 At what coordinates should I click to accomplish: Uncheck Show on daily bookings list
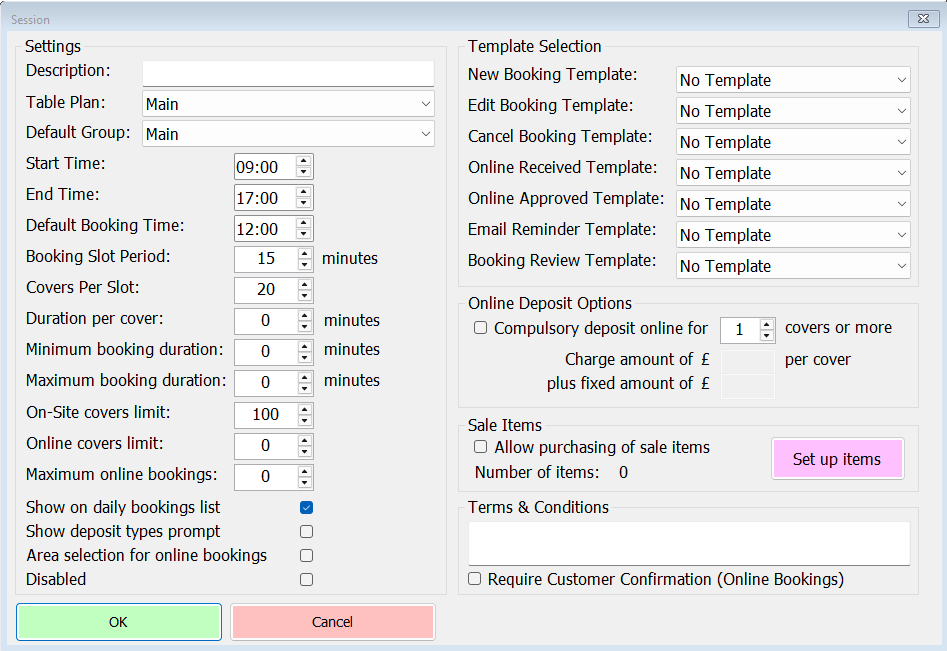pos(307,508)
